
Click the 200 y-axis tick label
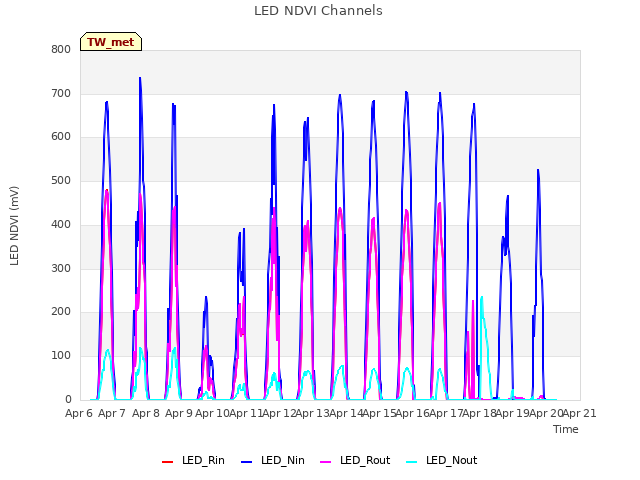click(x=61, y=312)
